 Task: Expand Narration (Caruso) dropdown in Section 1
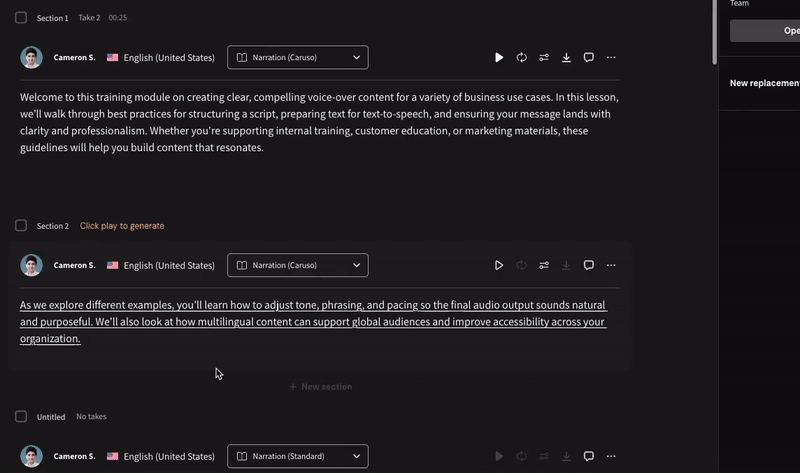click(297, 58)
